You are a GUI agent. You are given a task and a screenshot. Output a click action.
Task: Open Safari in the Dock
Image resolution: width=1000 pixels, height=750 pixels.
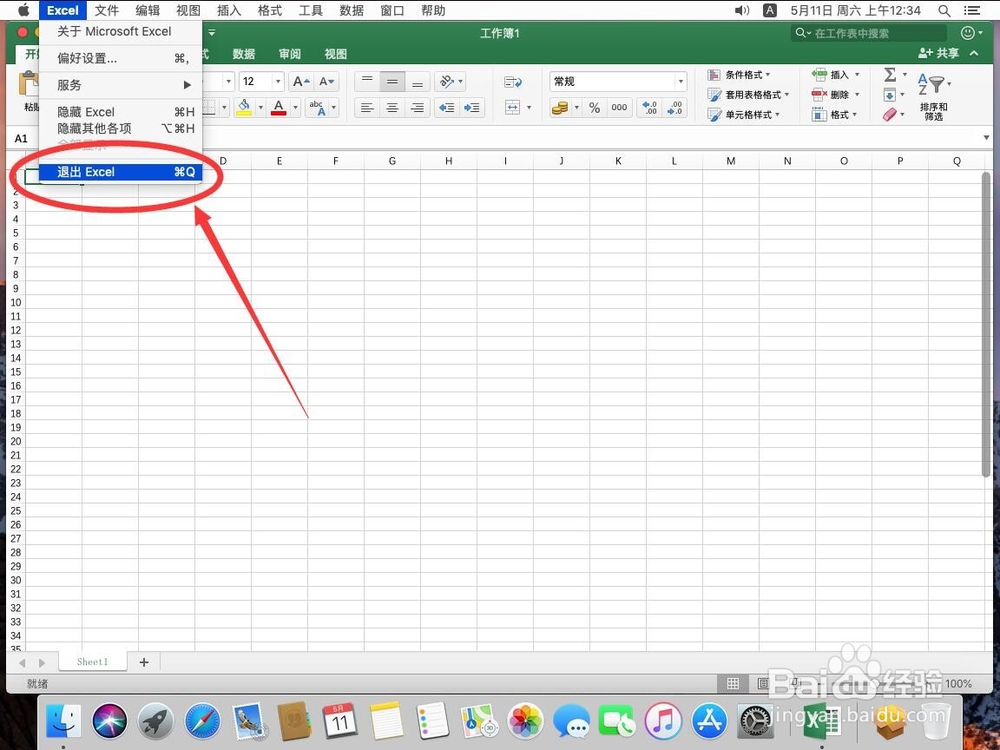click(202, 721)
